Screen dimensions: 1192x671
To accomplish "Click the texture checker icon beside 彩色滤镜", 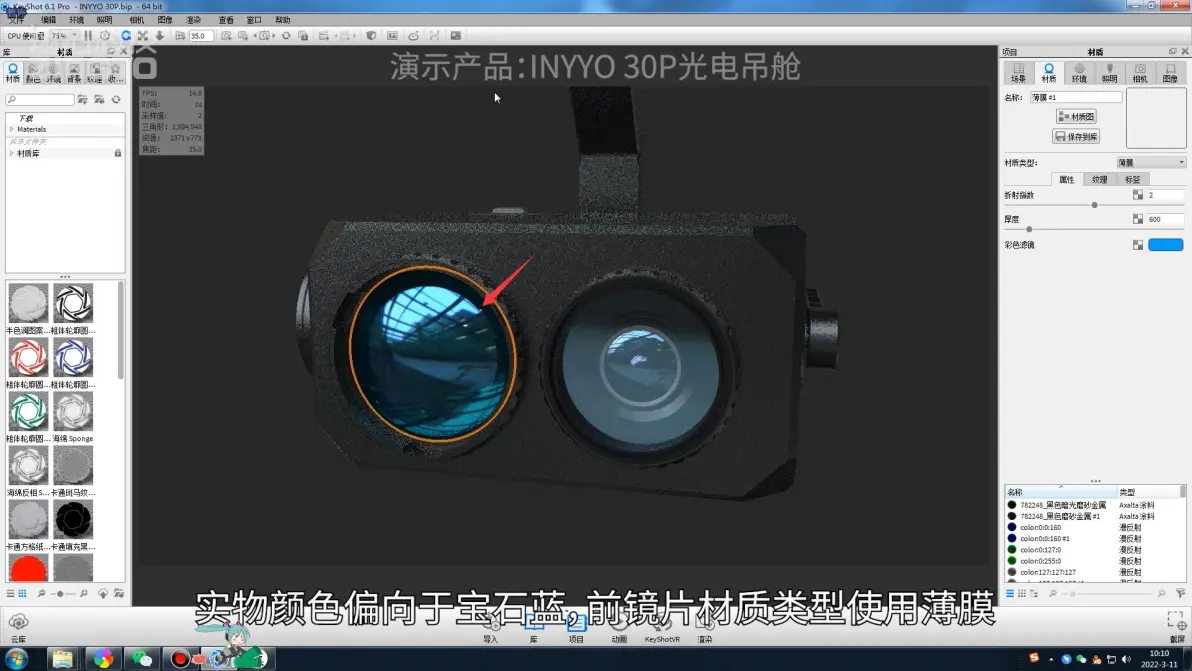I will (1138, 245).
